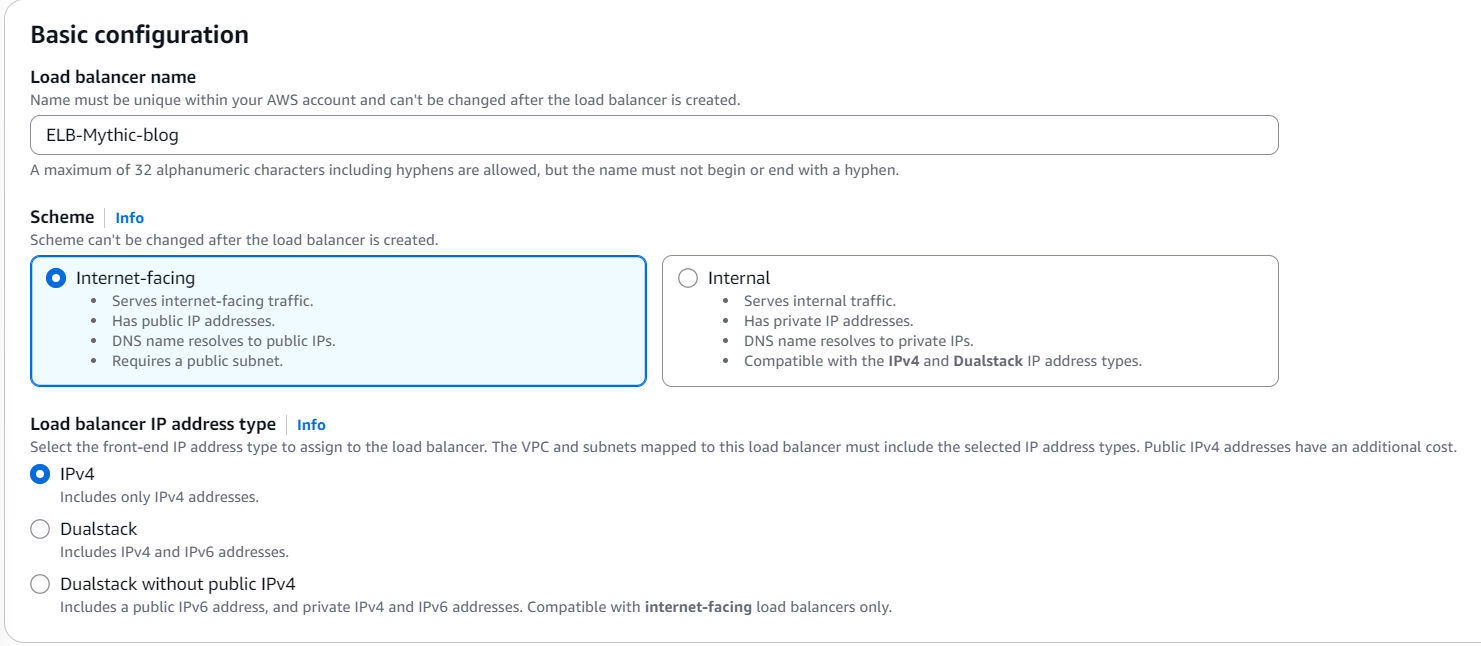Pick Dualstack without public IPv4 radio button
This screenshot has width=1481, height=646.
point(40,584)
